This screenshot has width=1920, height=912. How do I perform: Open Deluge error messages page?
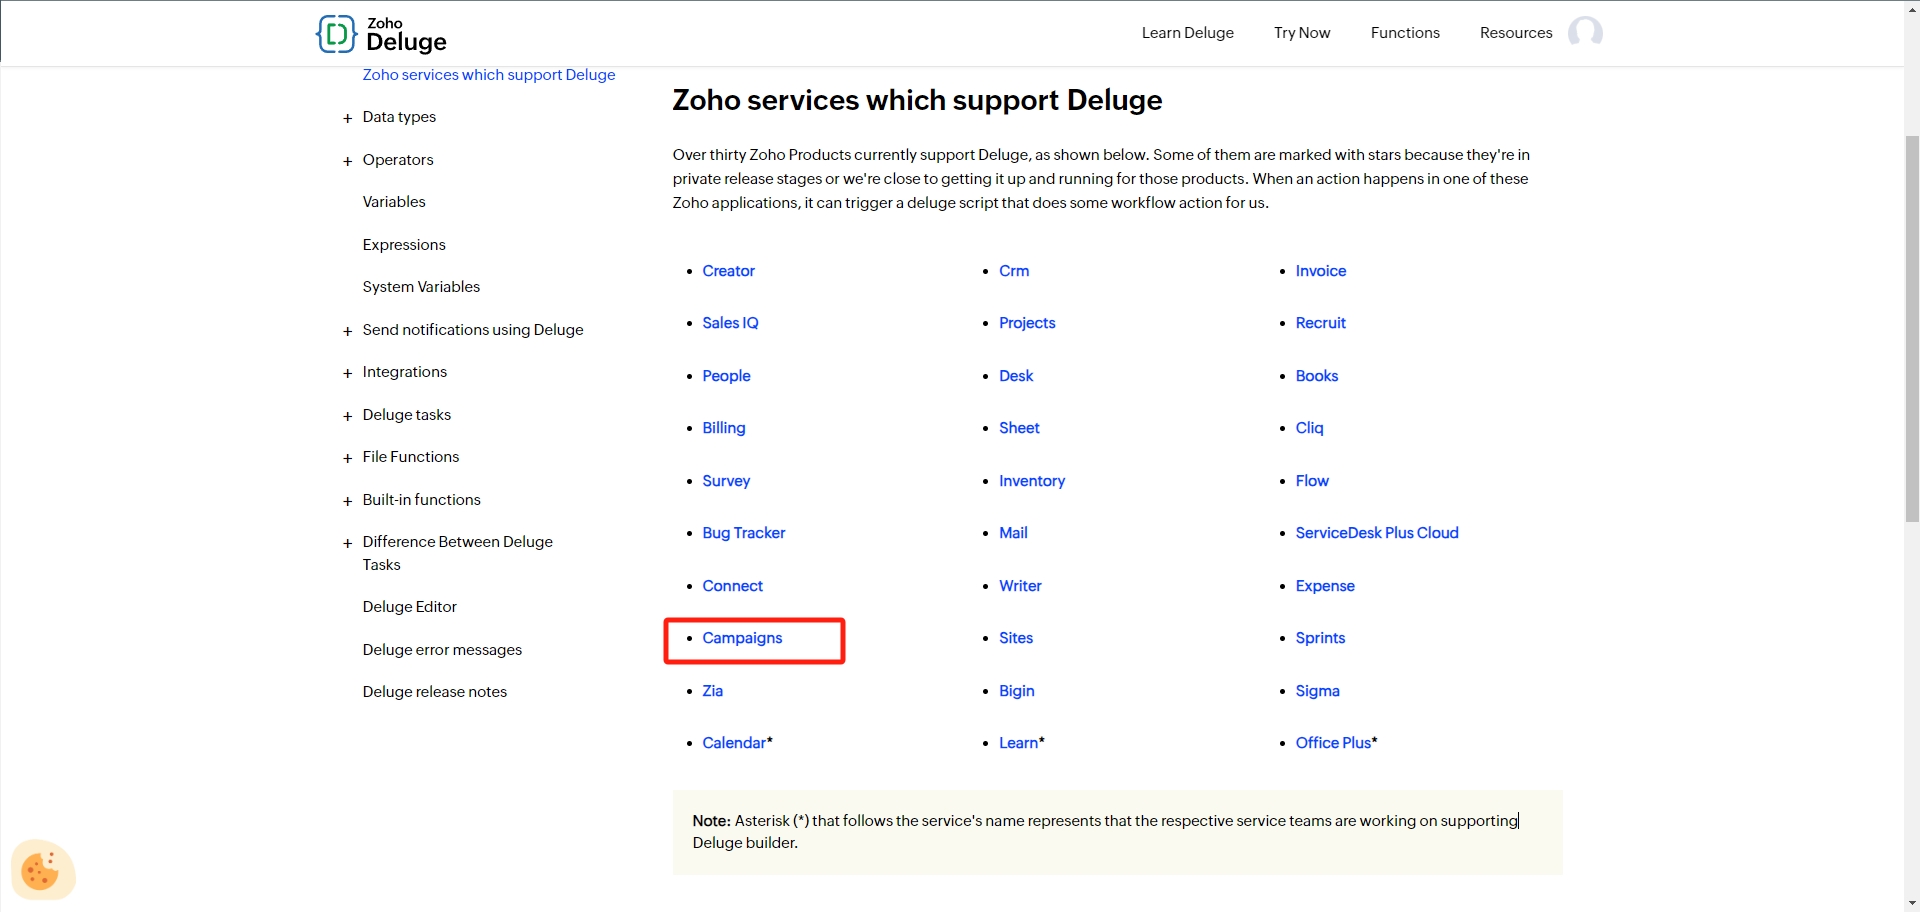pyautogui.click(x=442, y=650)
